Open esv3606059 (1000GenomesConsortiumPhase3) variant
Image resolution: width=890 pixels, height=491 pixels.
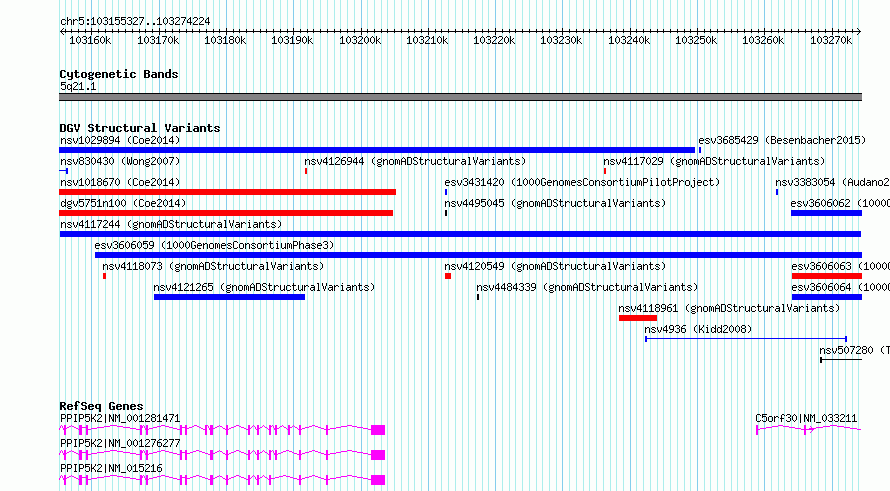214,245
